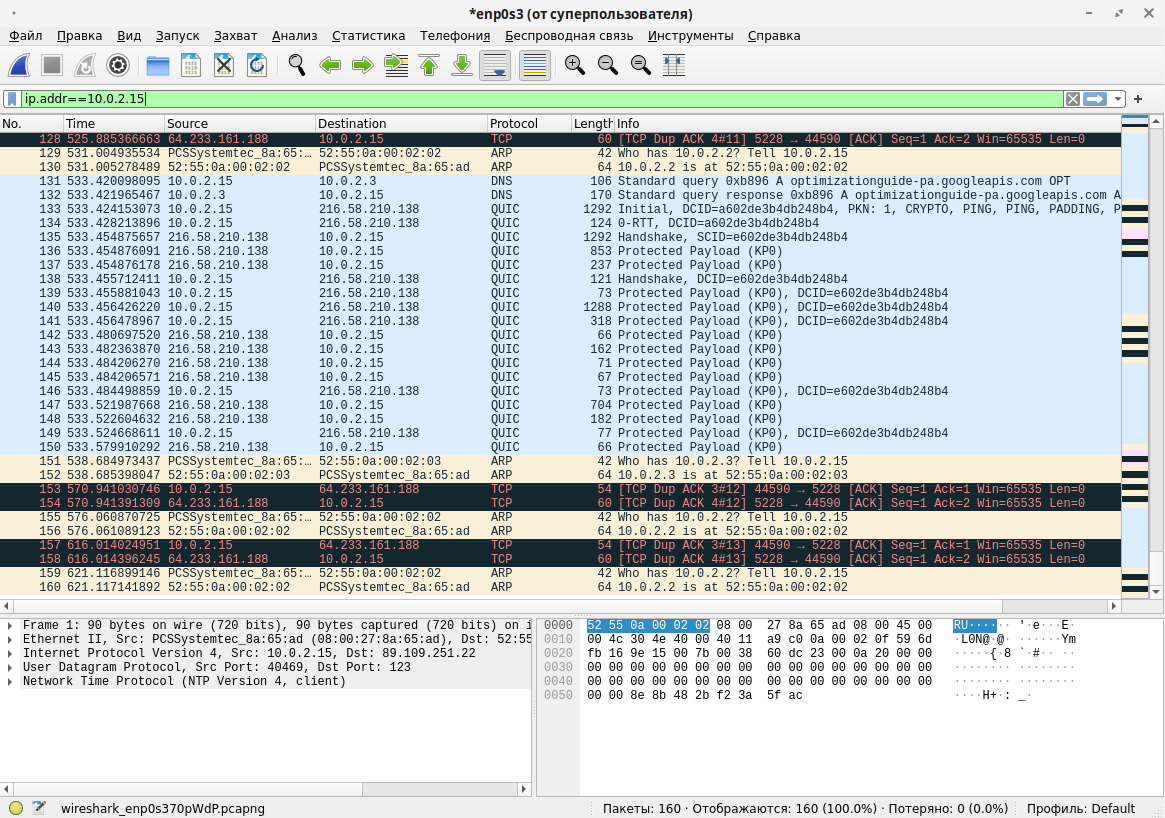Start capture with the shark fin icon
The image size is (1165, 818).
coord(19,66)
